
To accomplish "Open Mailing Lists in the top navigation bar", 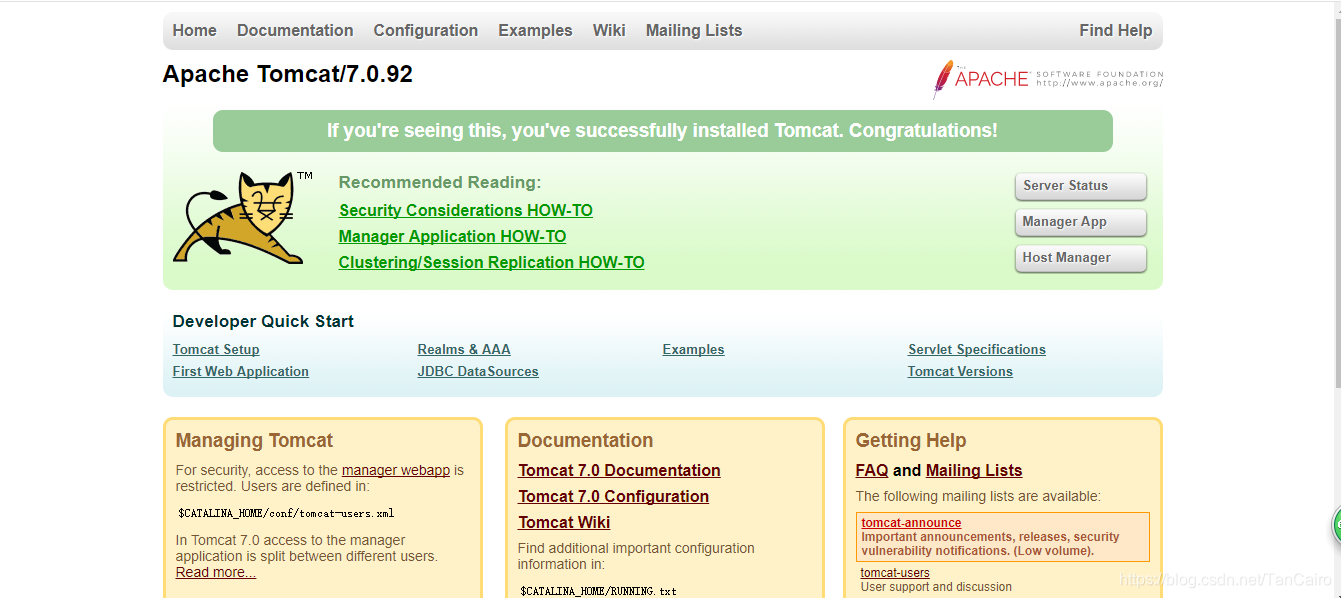I will click(694, 30).
